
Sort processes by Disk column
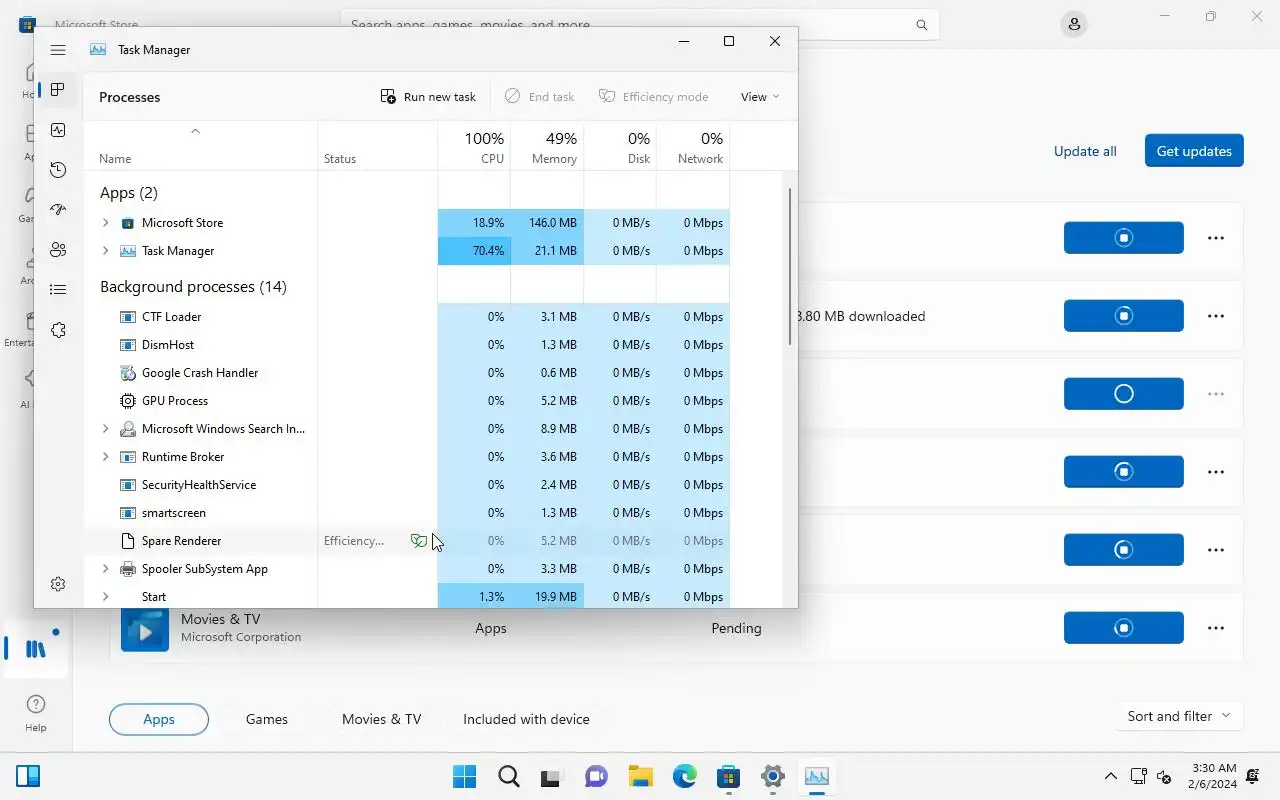tap(620, 146)
